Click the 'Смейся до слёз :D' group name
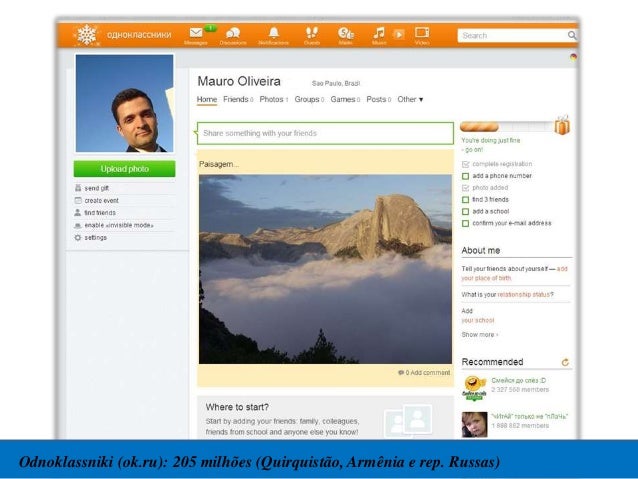The width and height of the screenshot is (638, 479). 518,380
